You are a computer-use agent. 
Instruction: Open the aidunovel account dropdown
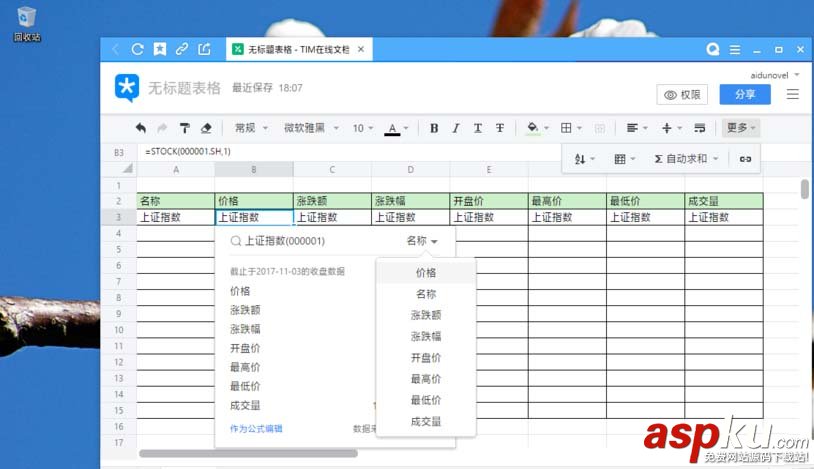coord(774,75)
